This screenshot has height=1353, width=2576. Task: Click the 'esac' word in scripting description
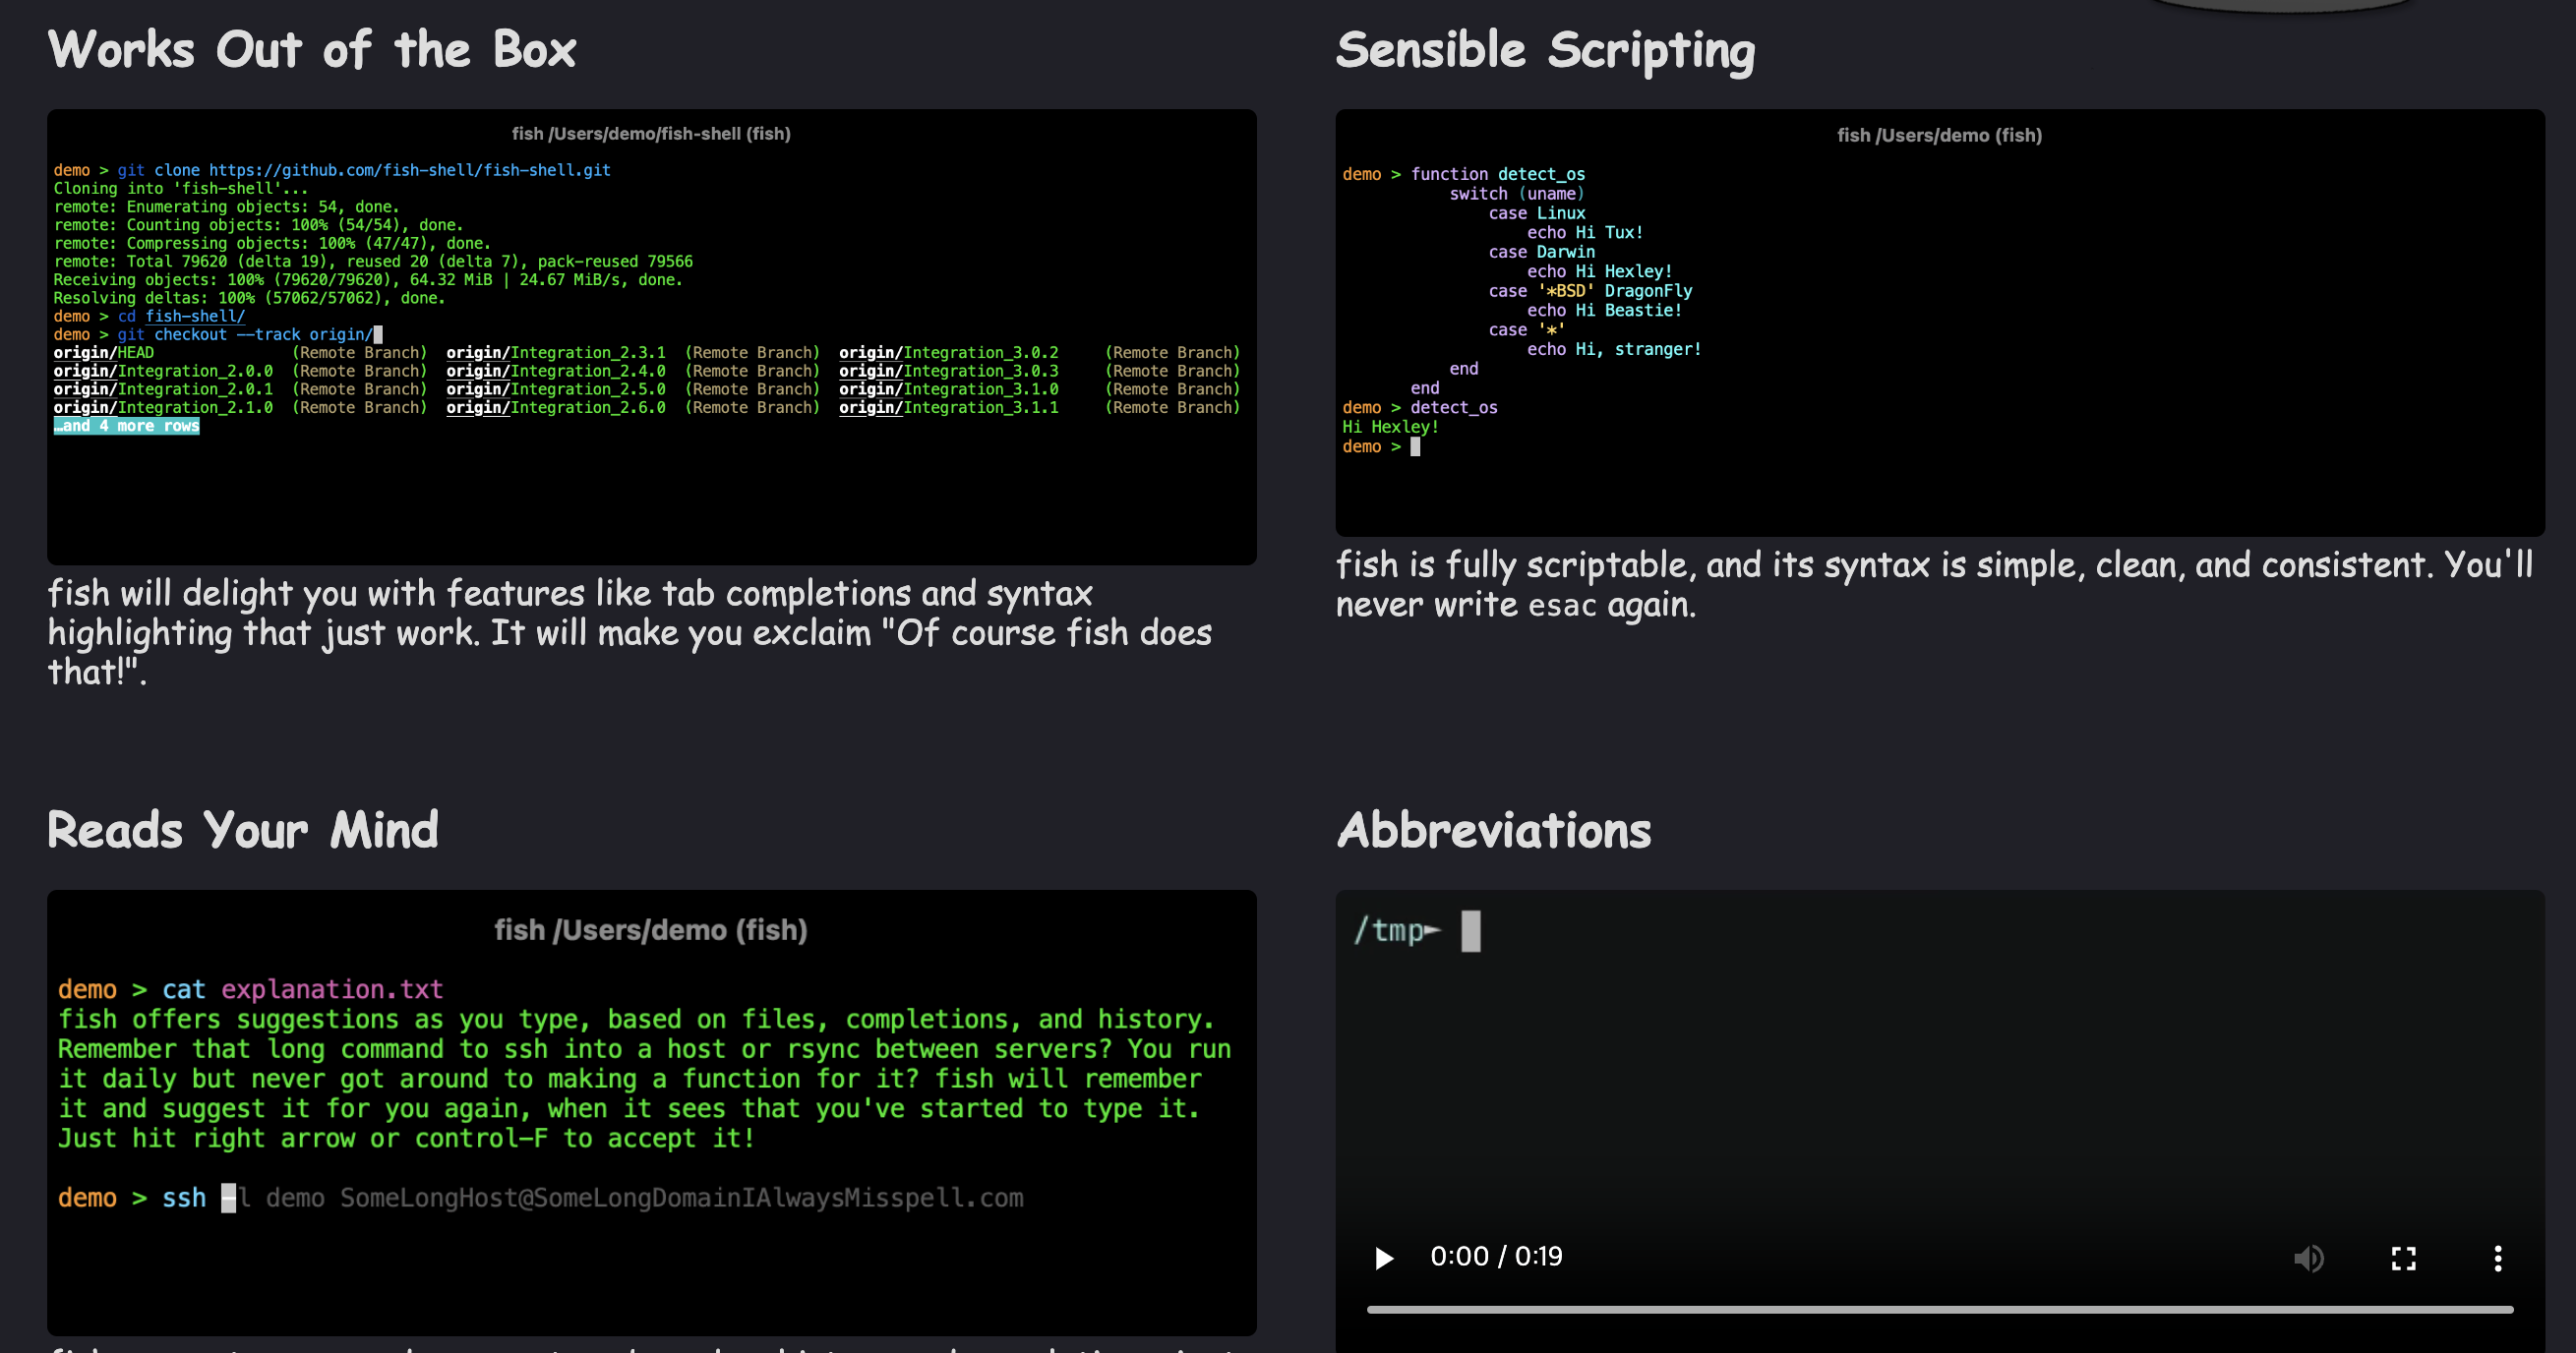click(x=1561, y=605)
